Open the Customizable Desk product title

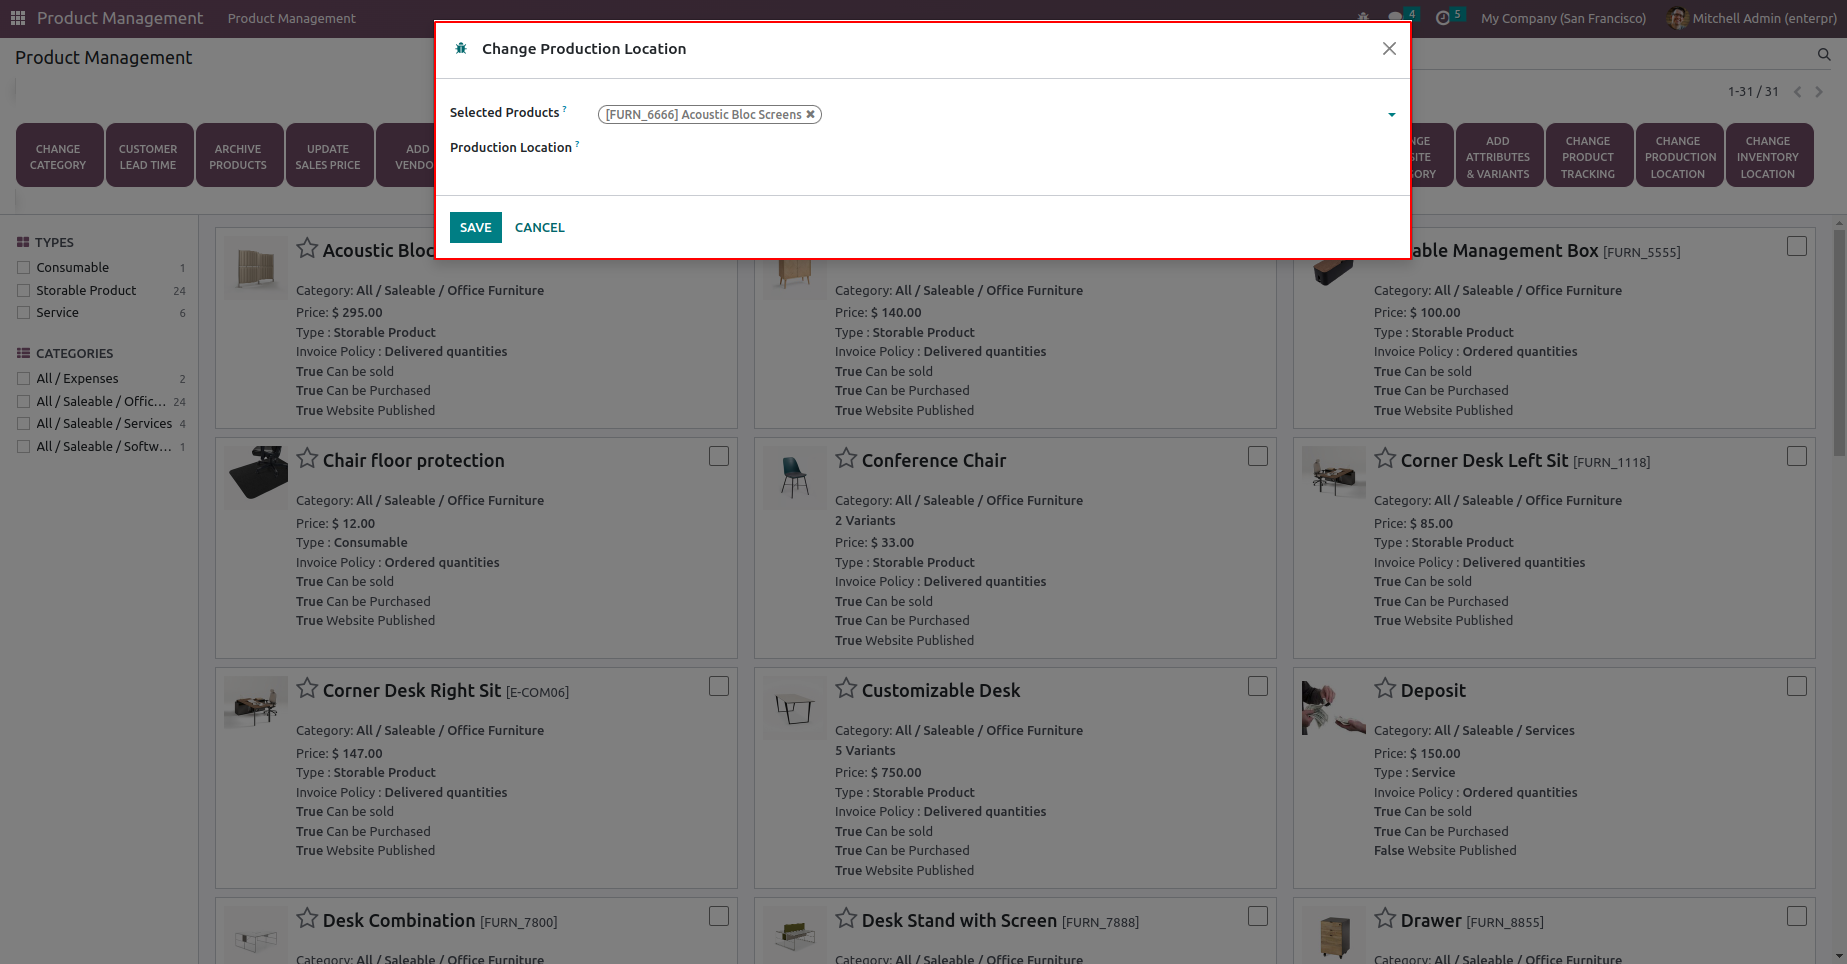941,690
